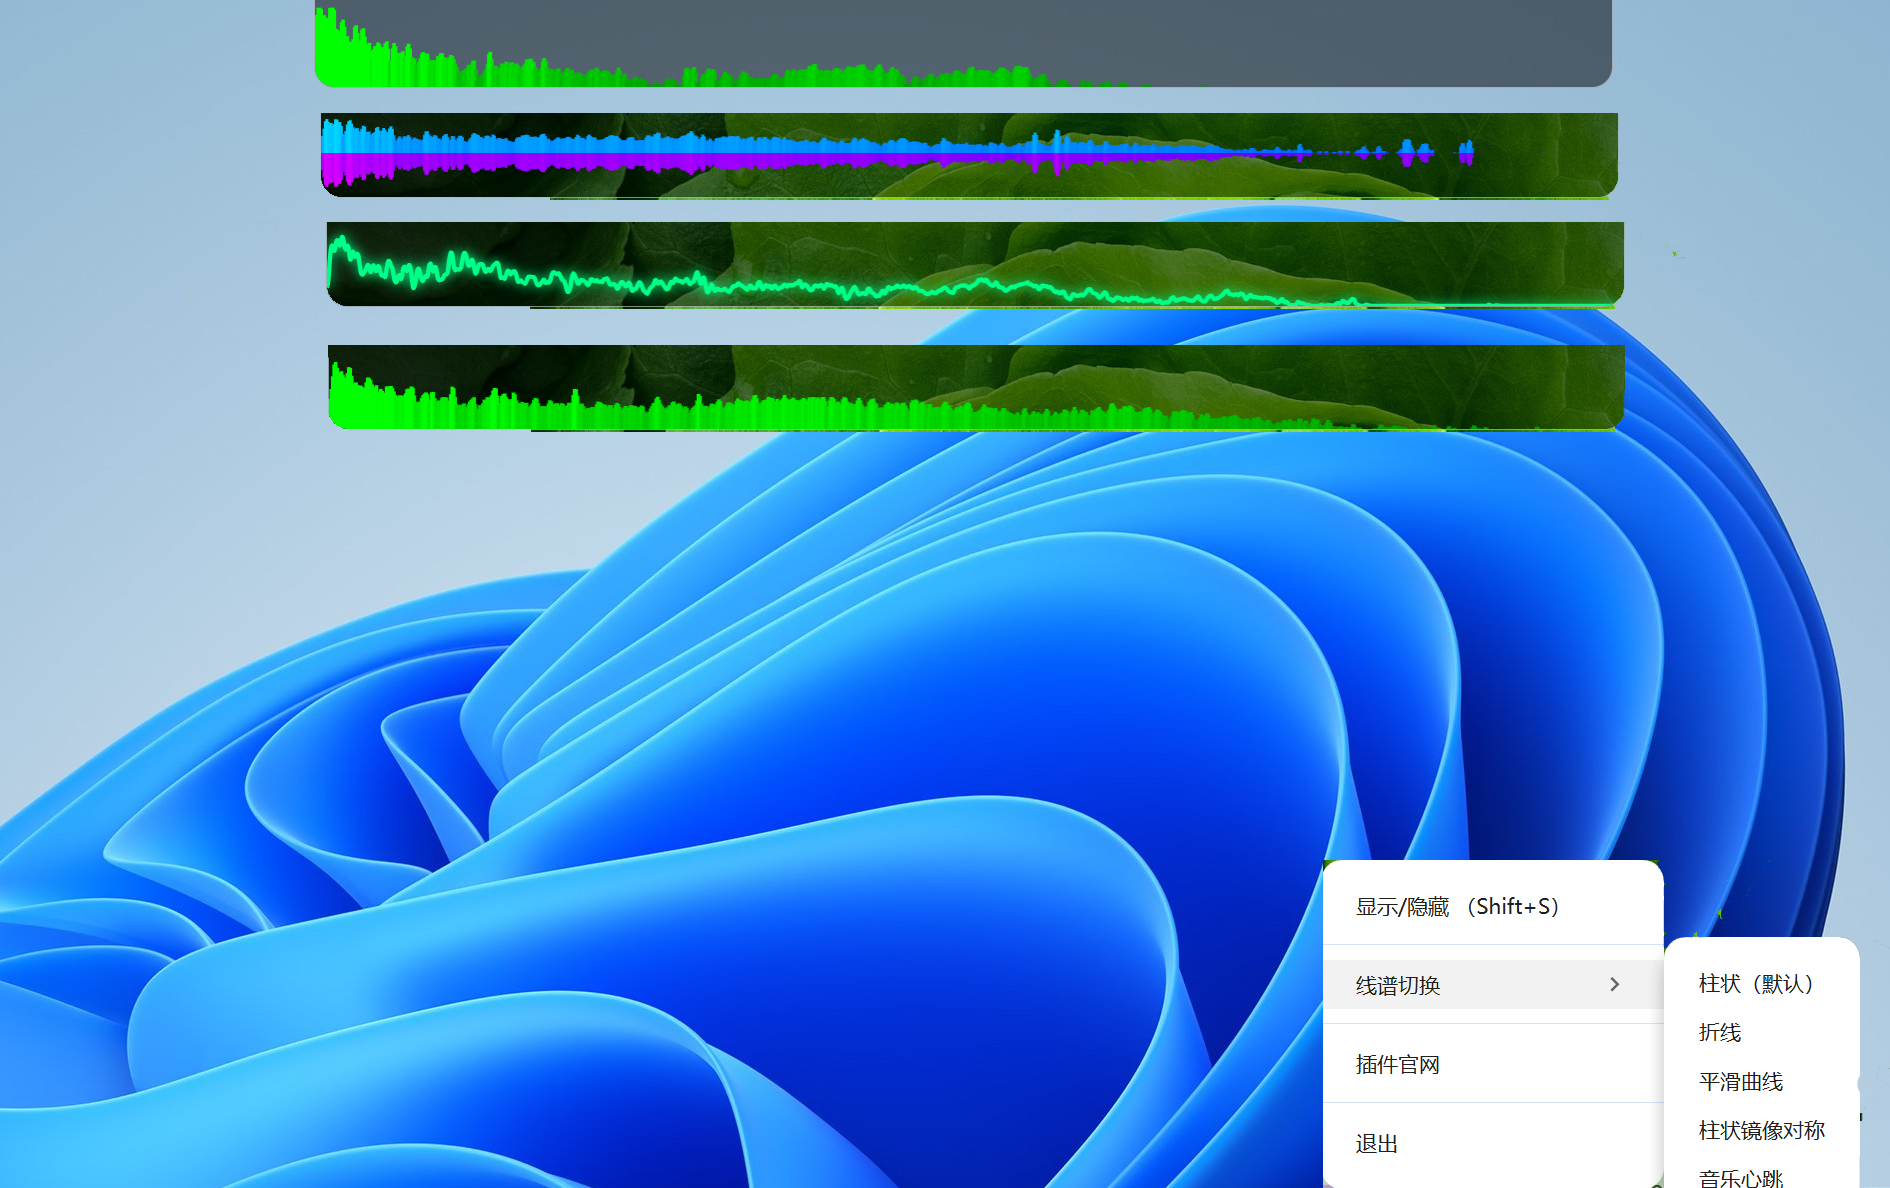The width and height of the screenshot is (1890, 1188).
Task: Click the green line-curve spectrum panel
Action: [975, 264]
